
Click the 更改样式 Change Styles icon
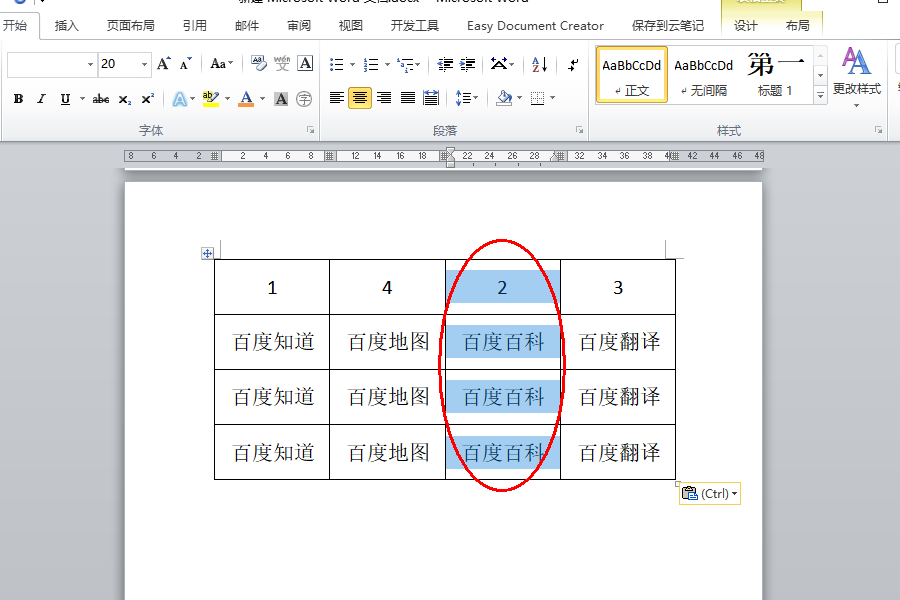(x=856, y=77)
